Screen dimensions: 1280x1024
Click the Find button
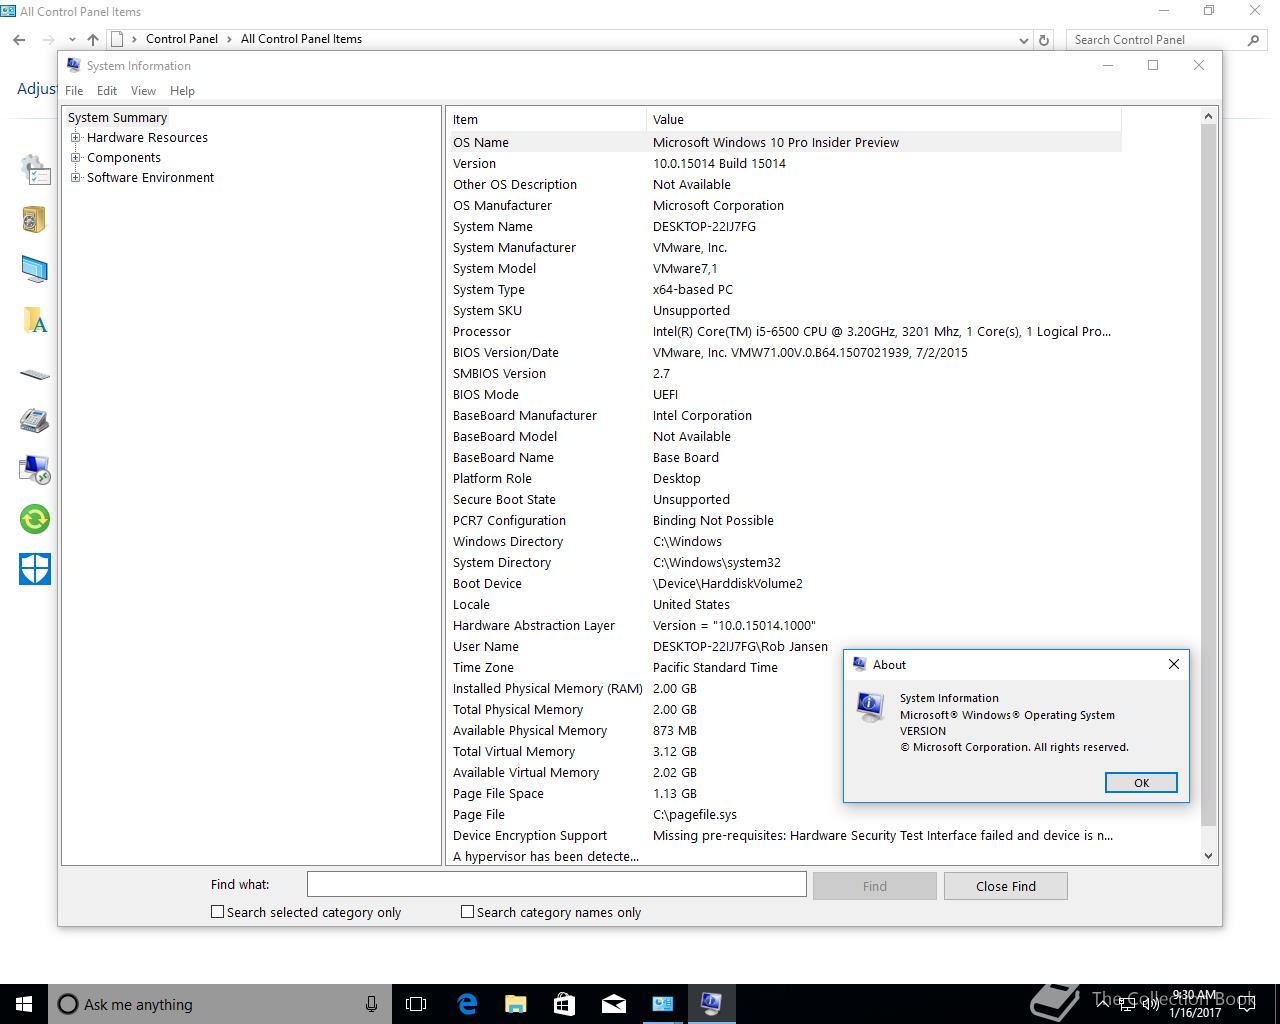(x=875, y=886)
